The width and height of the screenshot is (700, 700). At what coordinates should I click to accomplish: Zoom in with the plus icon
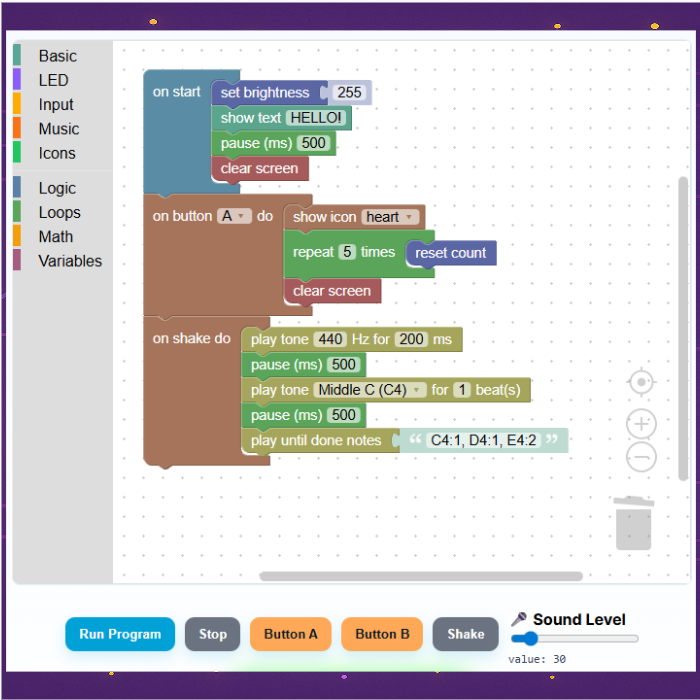641,423
